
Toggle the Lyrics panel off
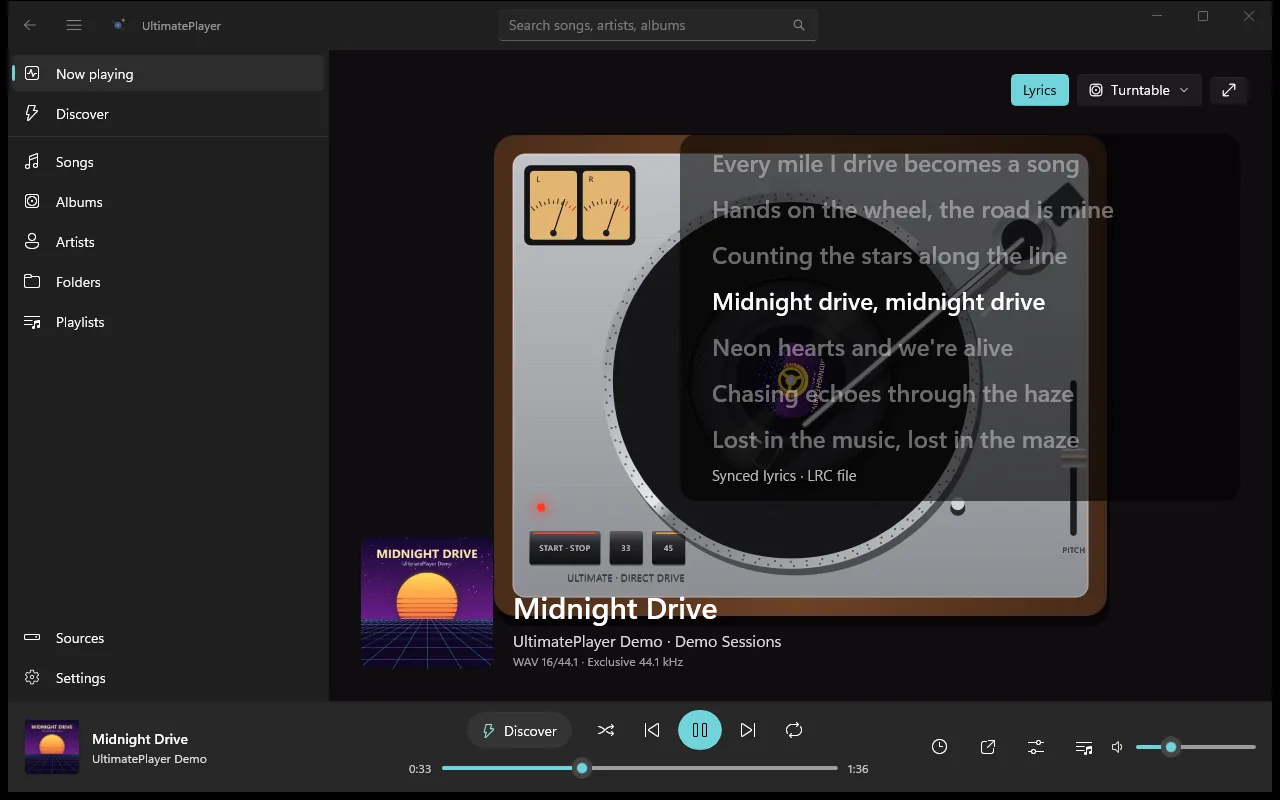(1040, 90)
